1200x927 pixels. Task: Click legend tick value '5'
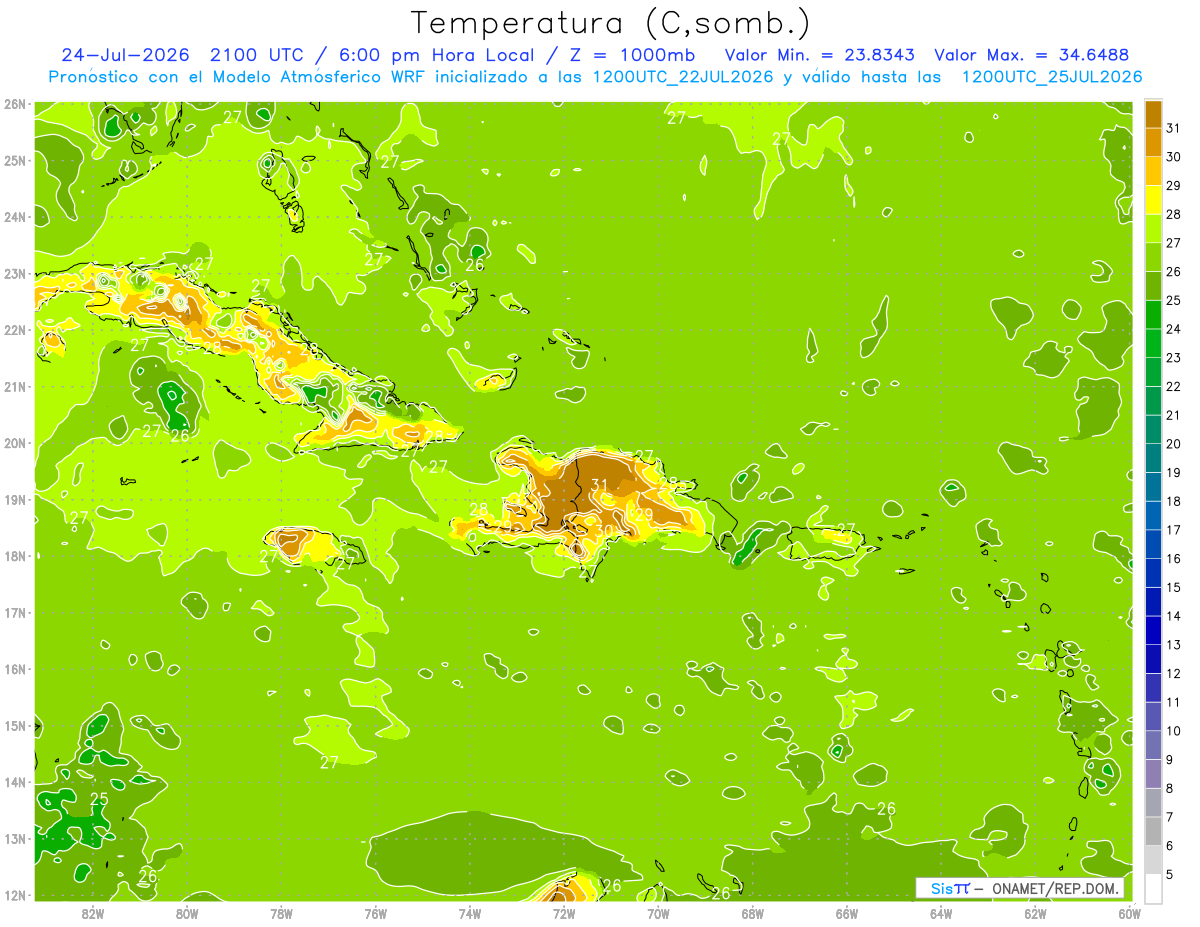click(x=1169, y=875)
